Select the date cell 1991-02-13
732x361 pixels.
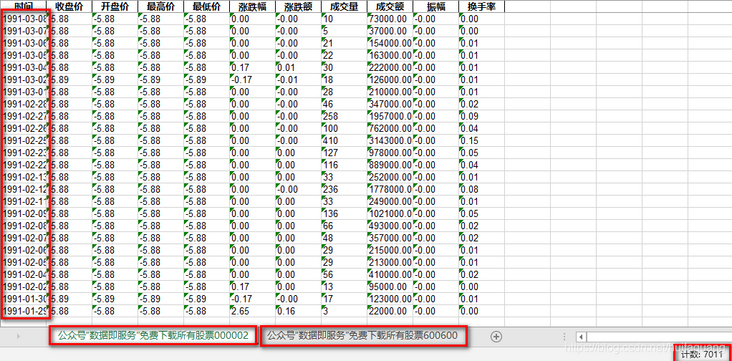pos(24,177)
